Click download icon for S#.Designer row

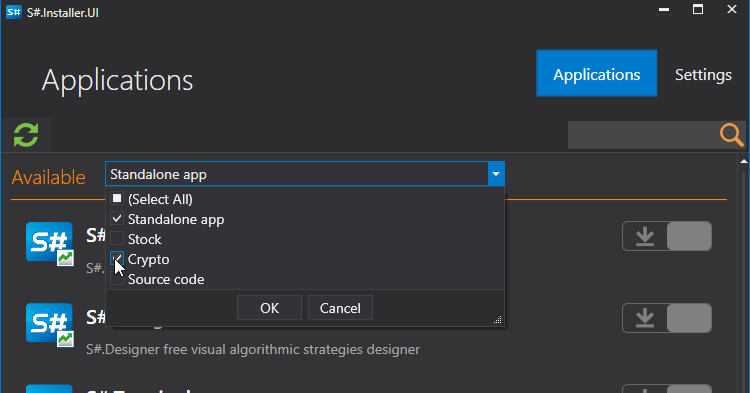(645, 318)
